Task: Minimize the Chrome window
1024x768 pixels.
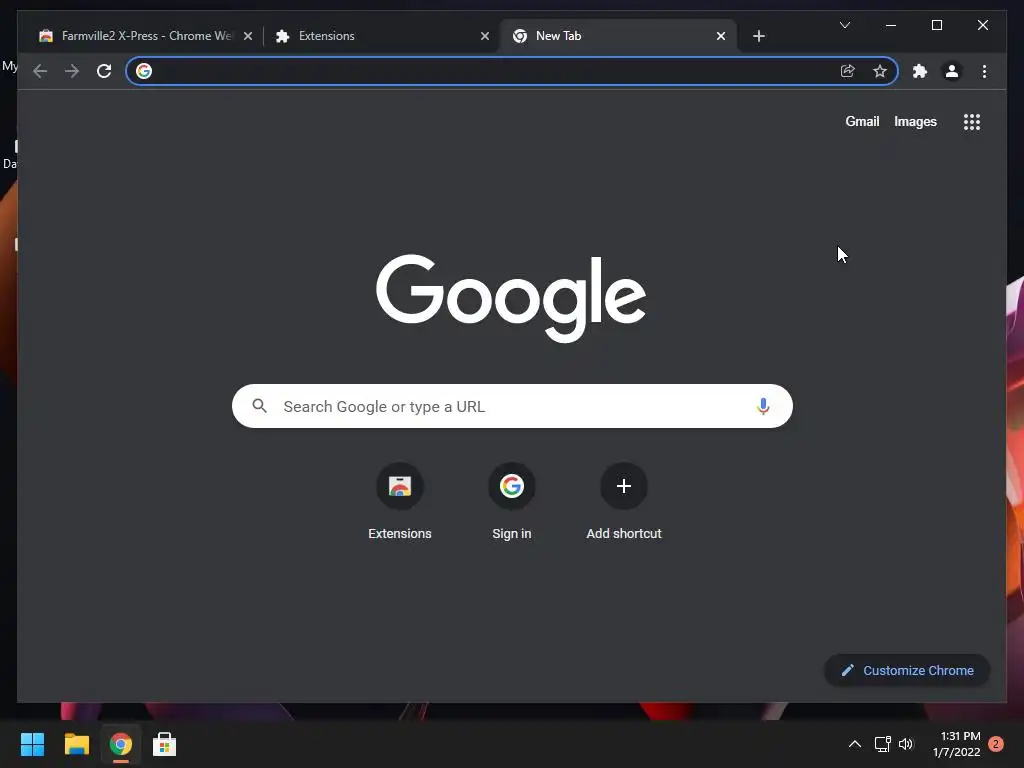Action: (891, 25)
